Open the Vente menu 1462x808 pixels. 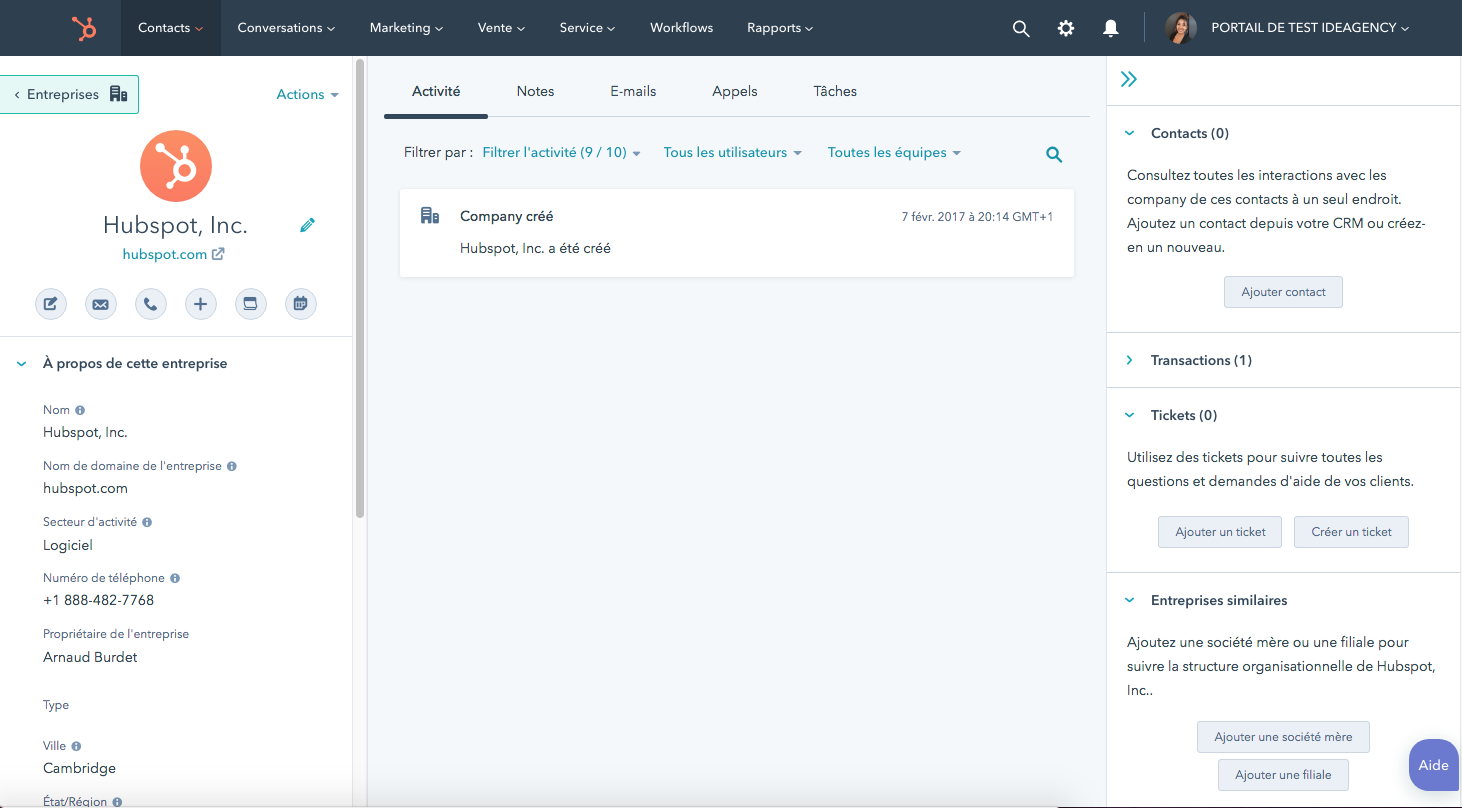point(501,28)
